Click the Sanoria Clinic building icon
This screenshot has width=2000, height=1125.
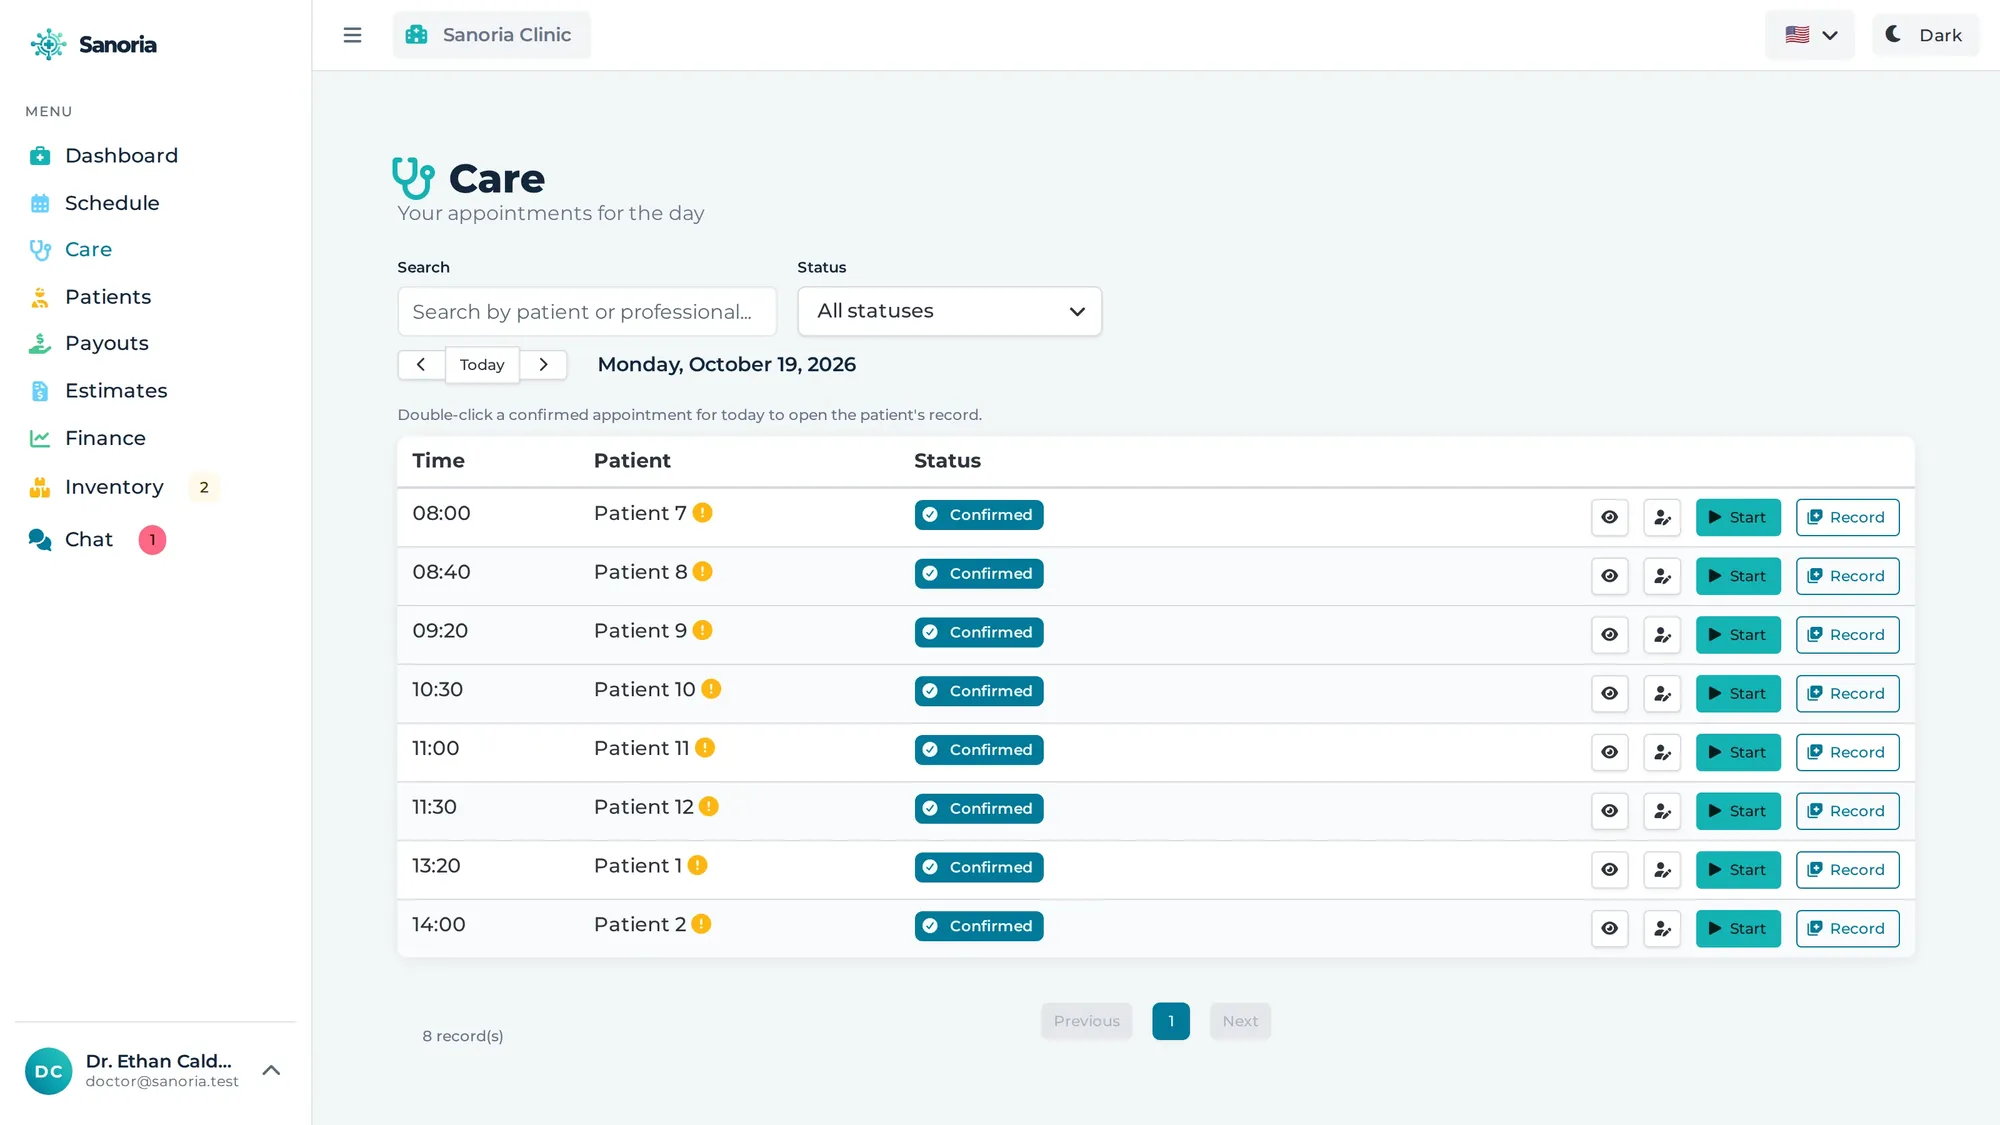(x=417, y=35)
